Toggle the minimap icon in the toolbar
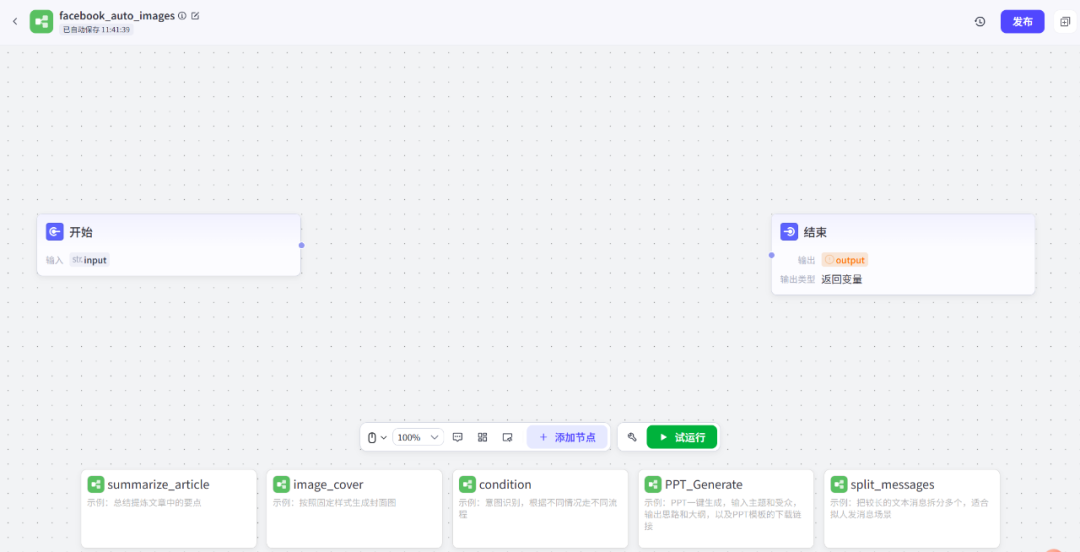 click(x=507, y=437)
